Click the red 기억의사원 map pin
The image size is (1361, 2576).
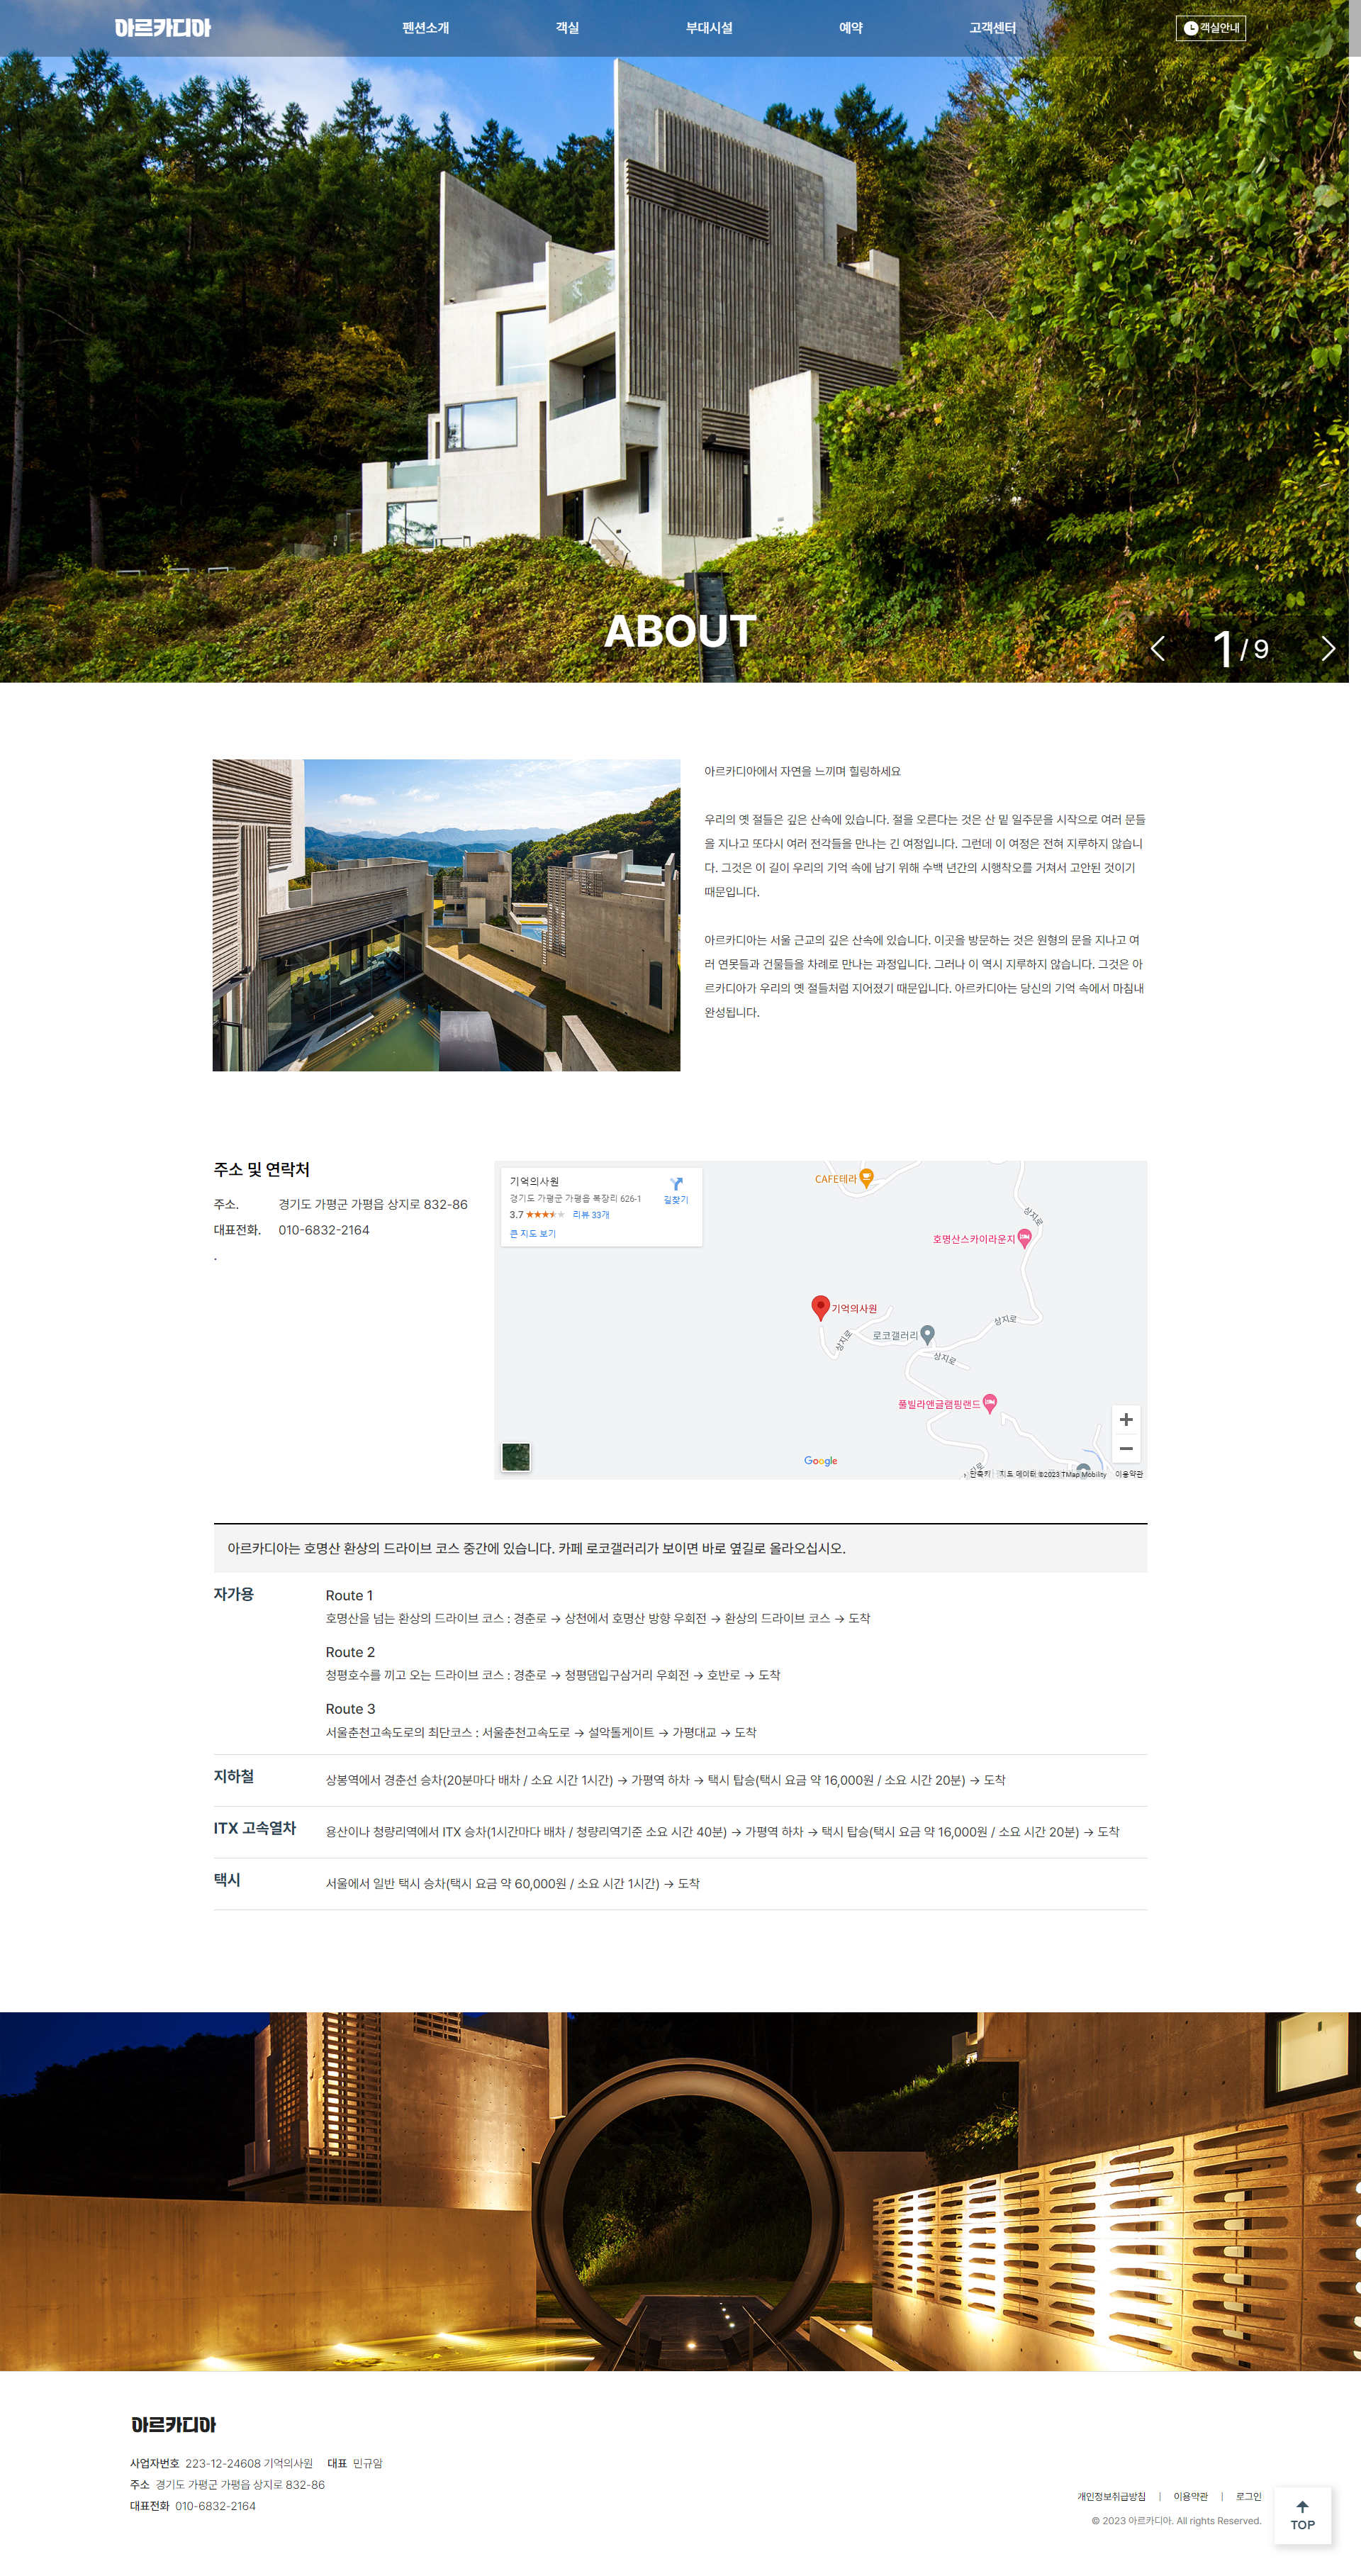point(820,1306)
